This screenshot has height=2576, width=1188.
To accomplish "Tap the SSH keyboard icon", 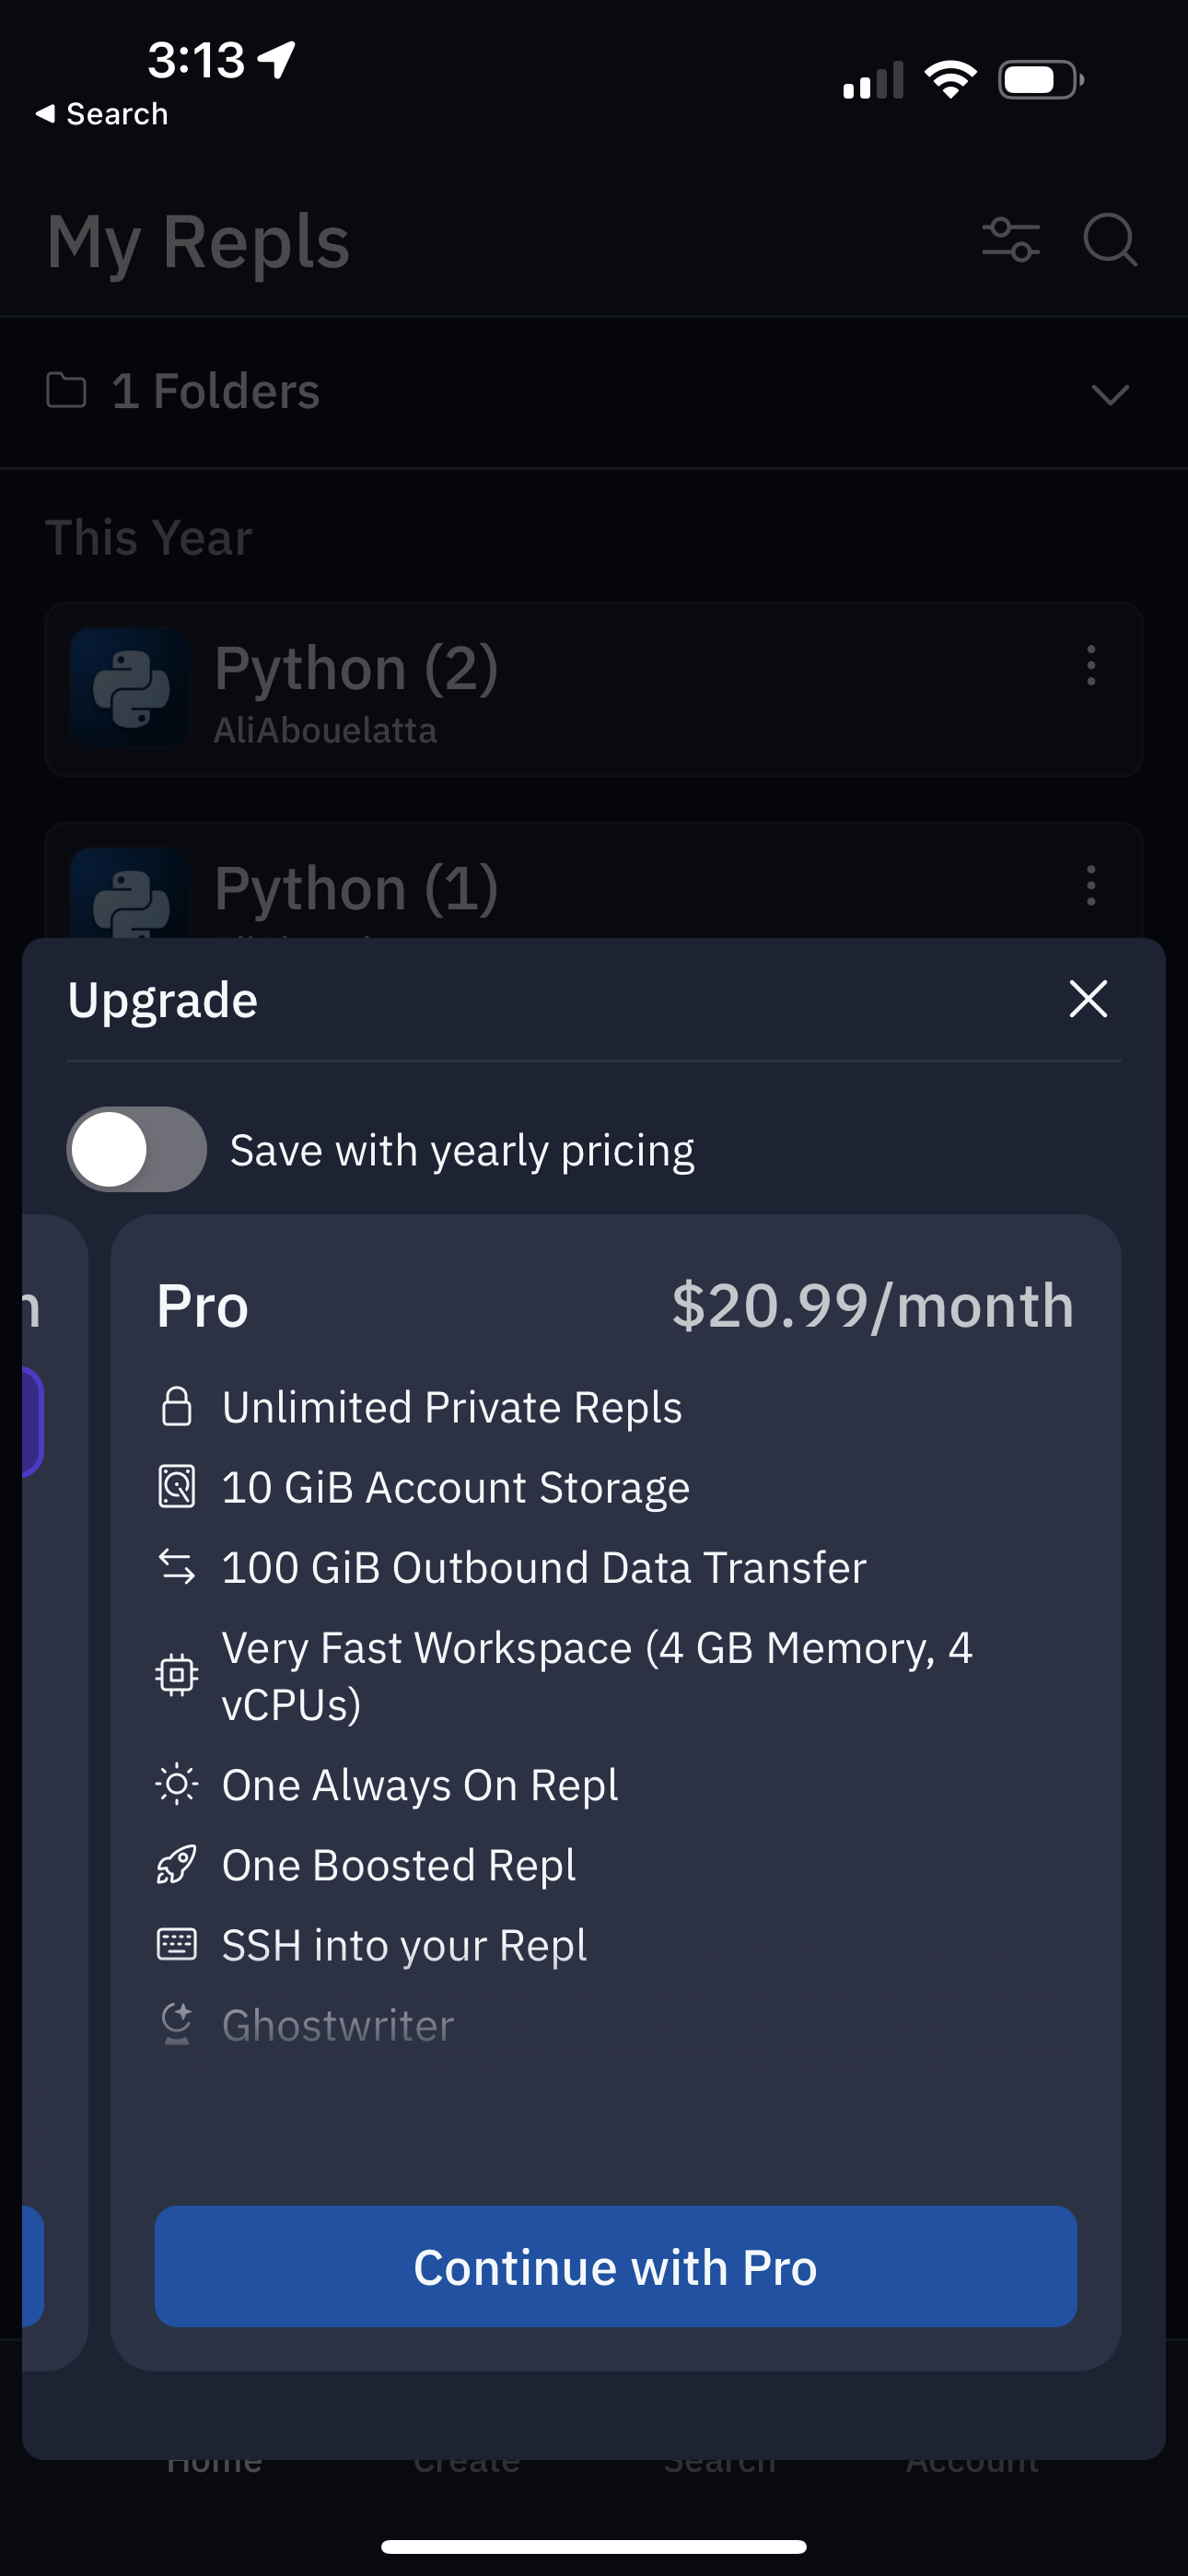I will click(177, 1945).
